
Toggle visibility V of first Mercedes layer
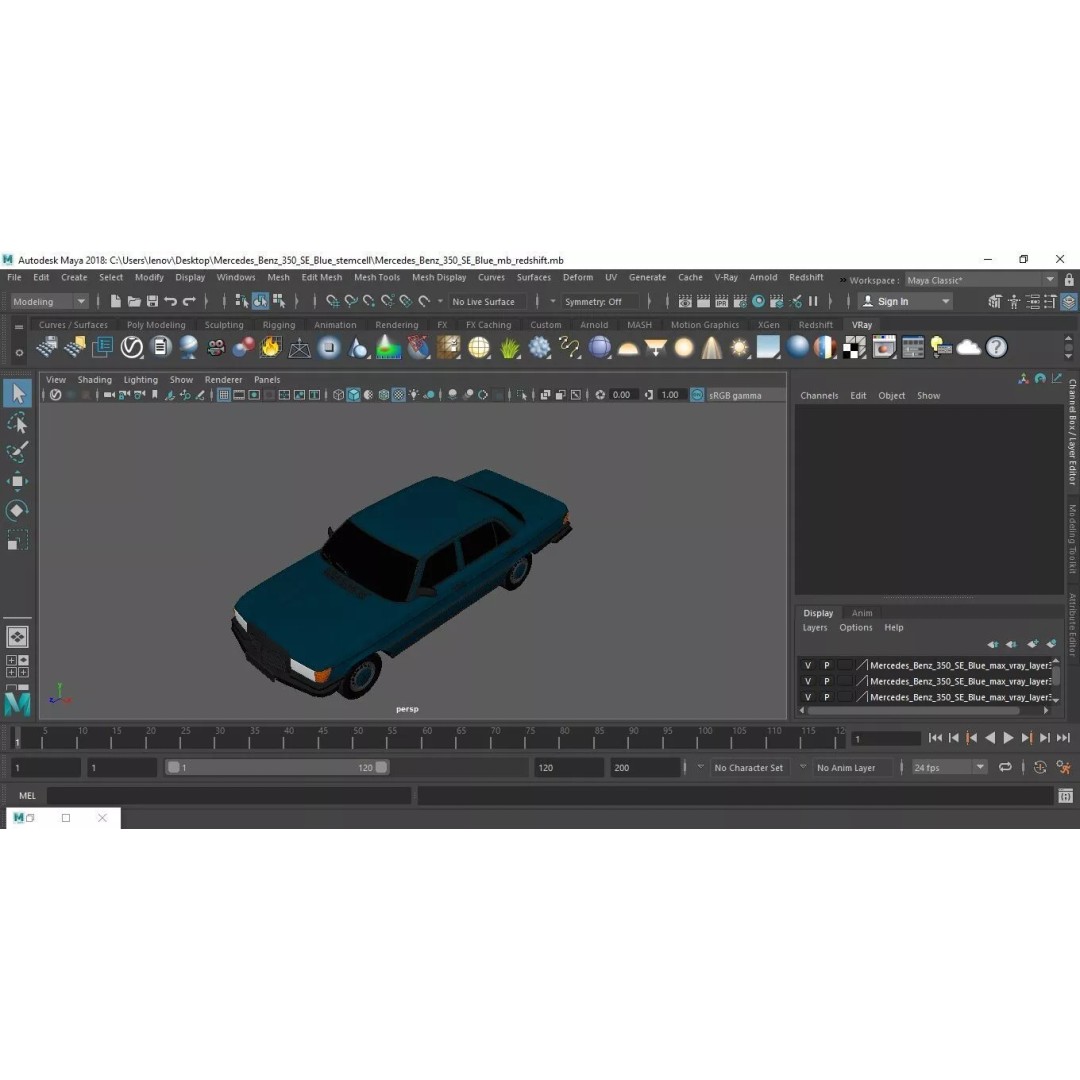coord(808,665)
